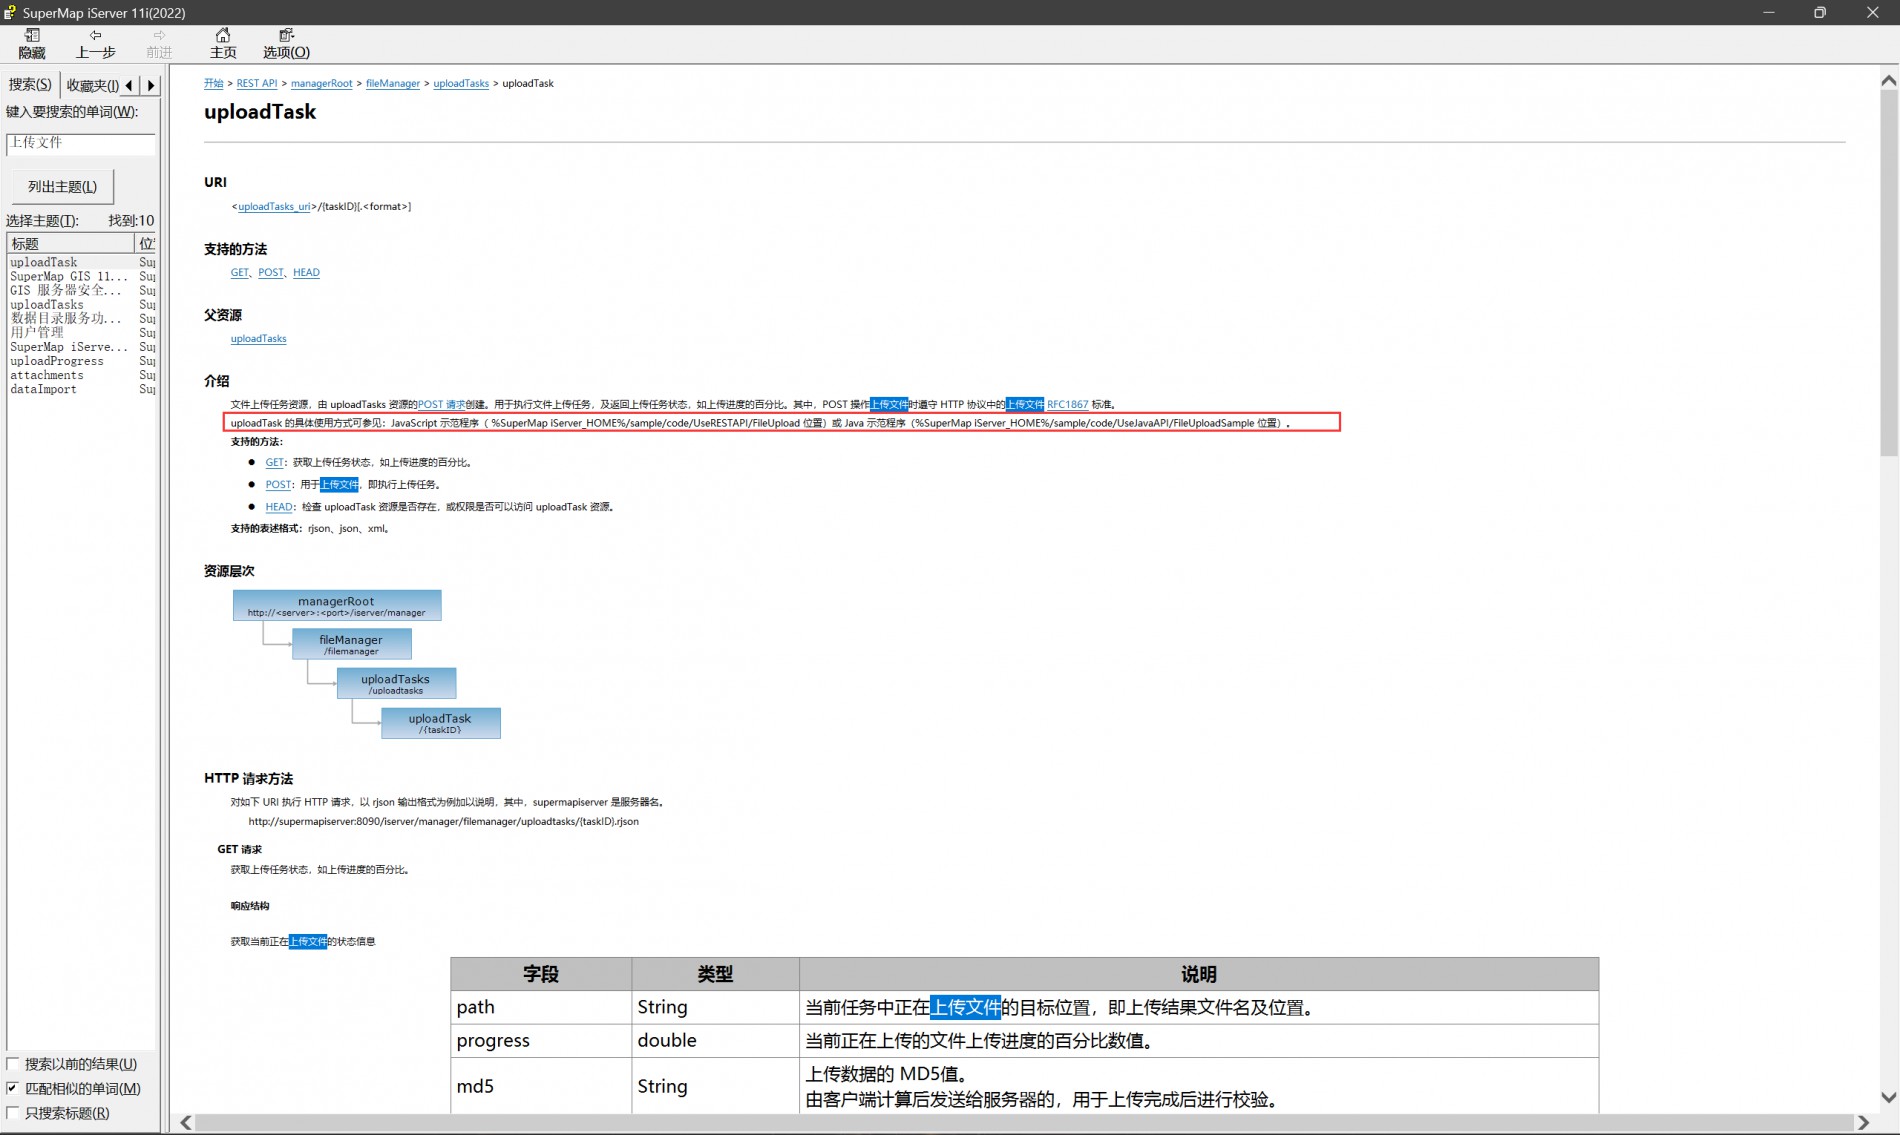Screen dimensions: 1900x1135
Task: Select uploadTasks in search results
Action: [80, 304]
